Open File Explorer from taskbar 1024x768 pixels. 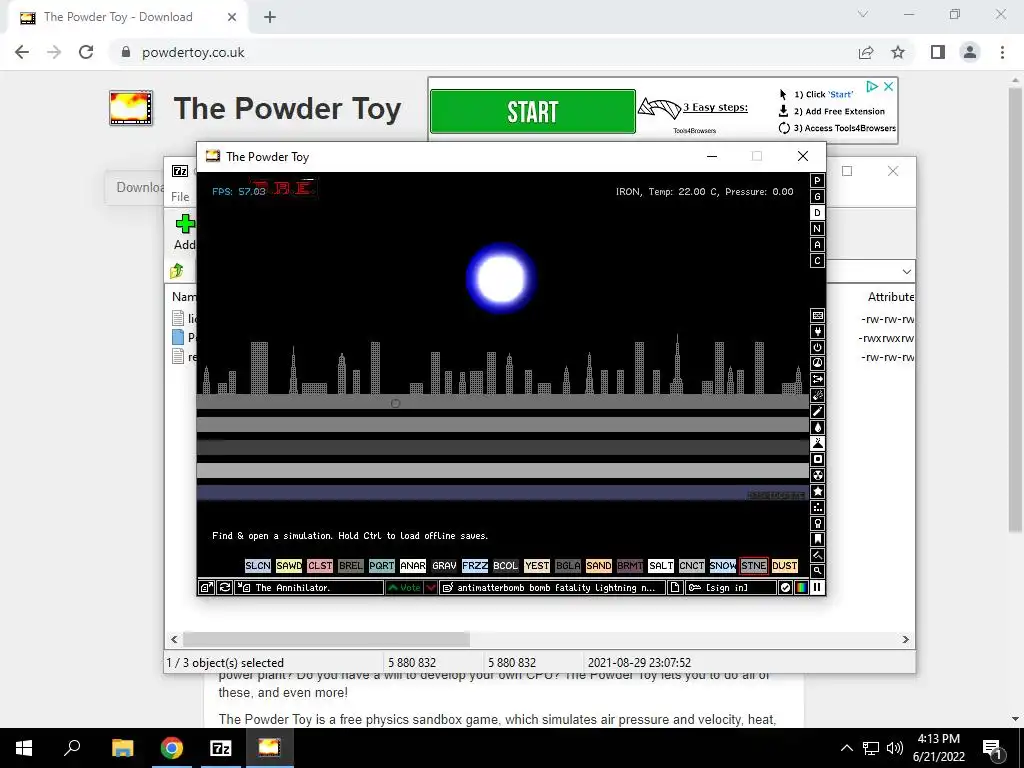[122, 748]
